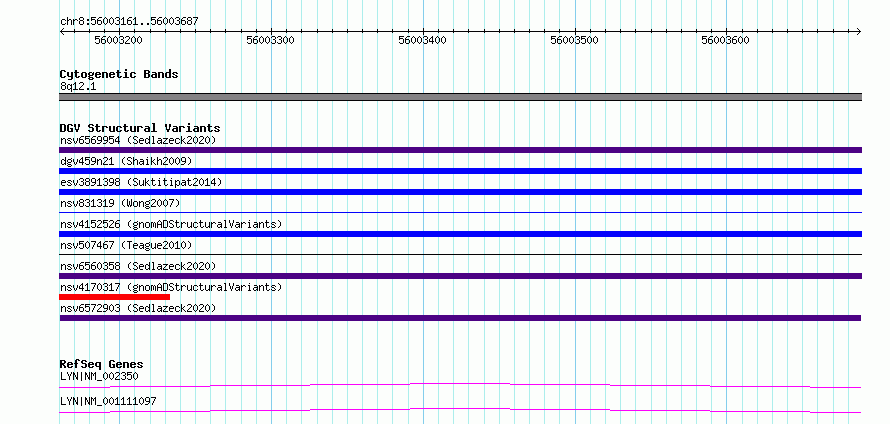Click the 56003400 ruler position label
Image resolution: width=890 pixels, height=424 pixels.
pos(422,40)
